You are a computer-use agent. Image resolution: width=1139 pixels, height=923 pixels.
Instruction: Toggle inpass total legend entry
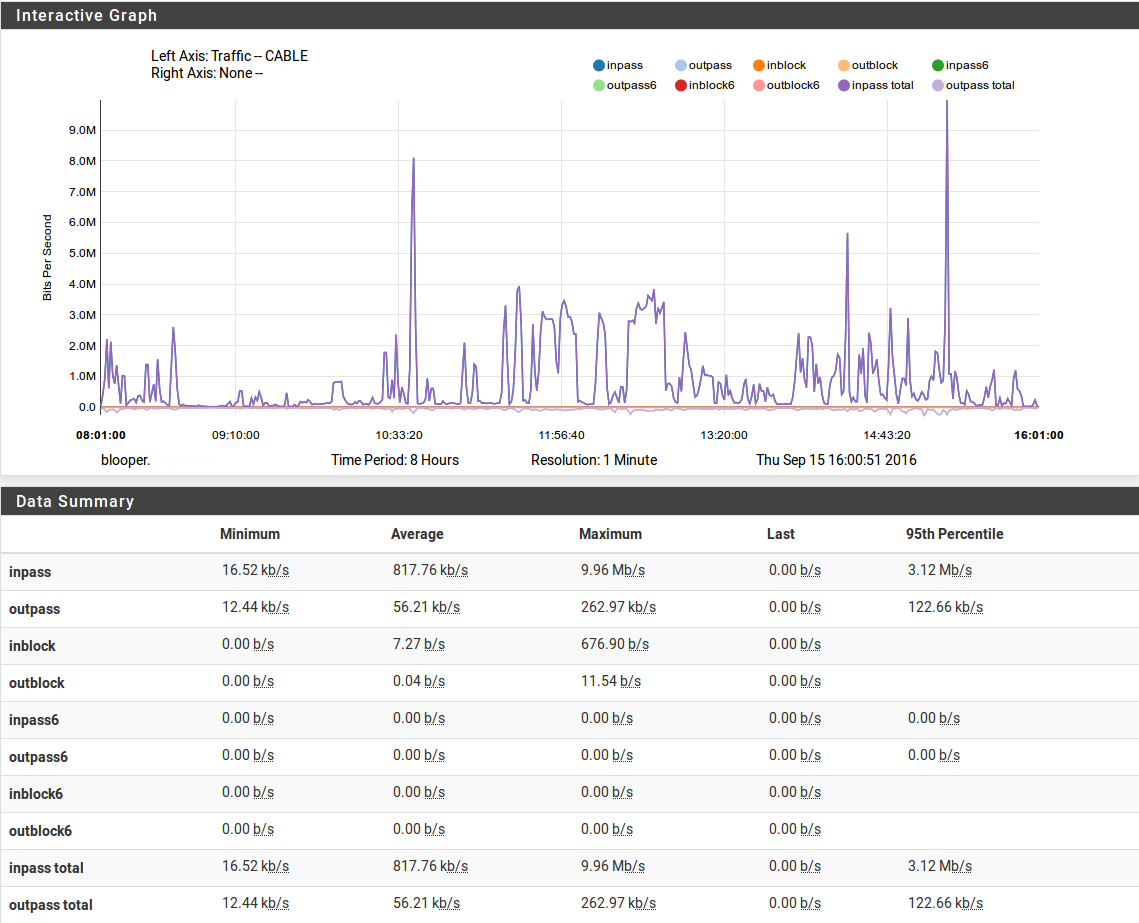[844, 86]
